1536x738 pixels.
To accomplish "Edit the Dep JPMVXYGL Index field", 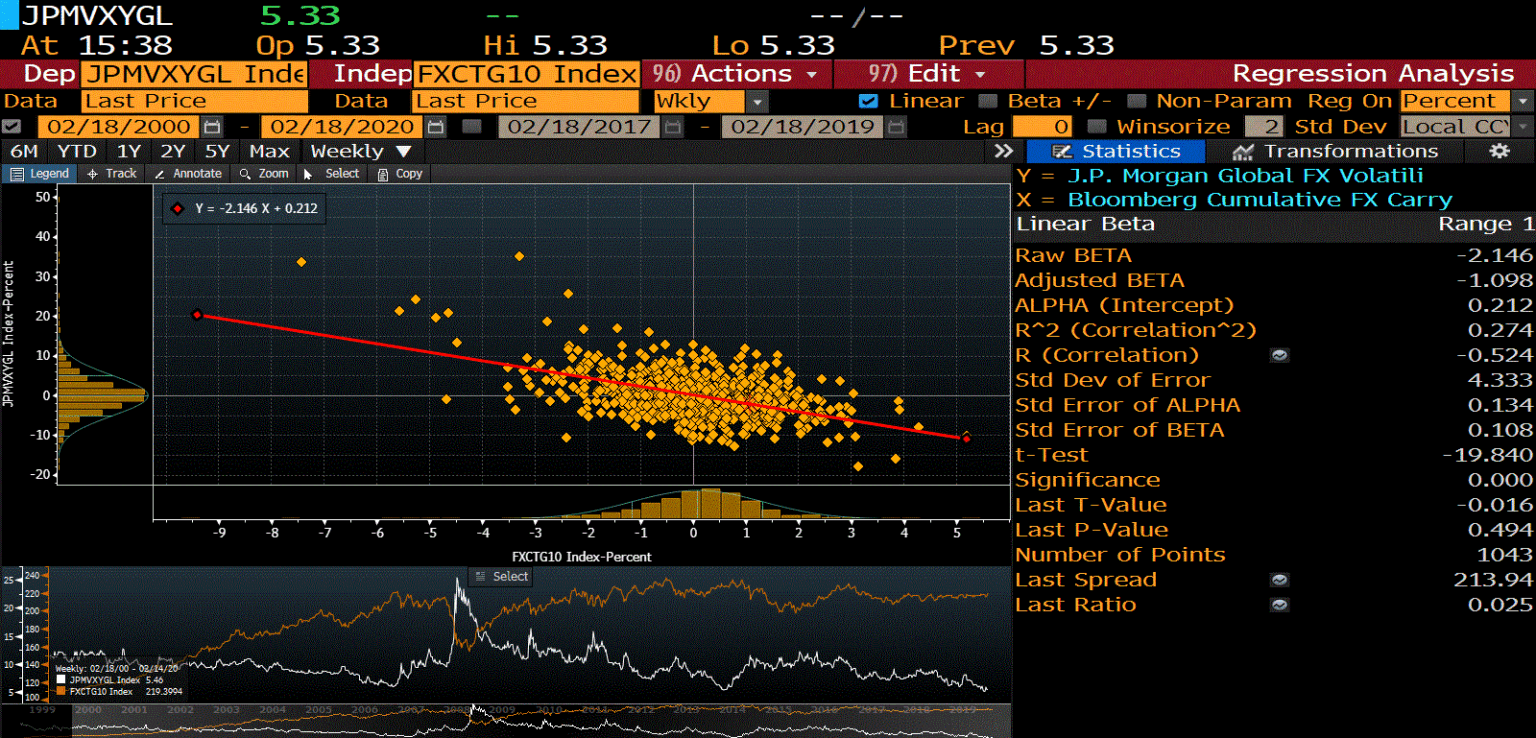I will pos(194,74).
